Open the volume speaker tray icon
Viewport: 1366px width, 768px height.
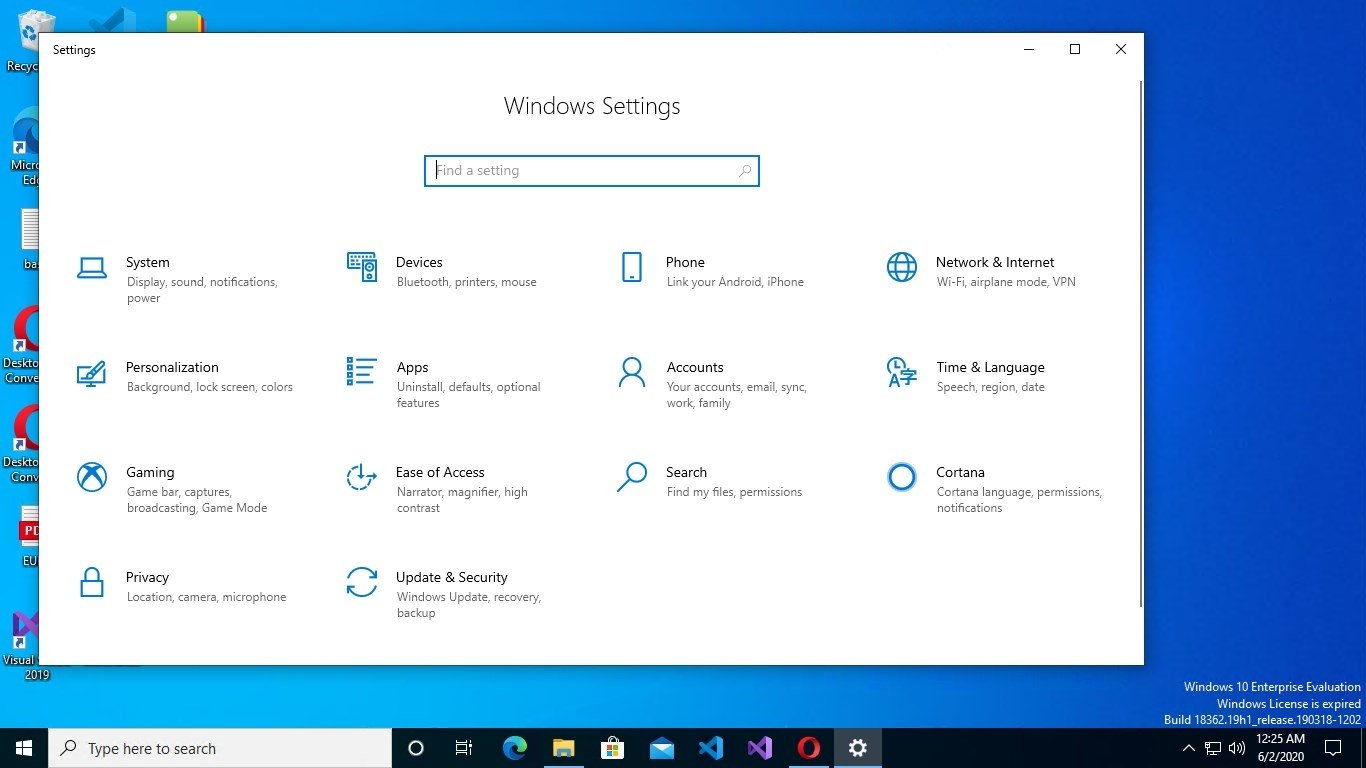(1237, 748)
